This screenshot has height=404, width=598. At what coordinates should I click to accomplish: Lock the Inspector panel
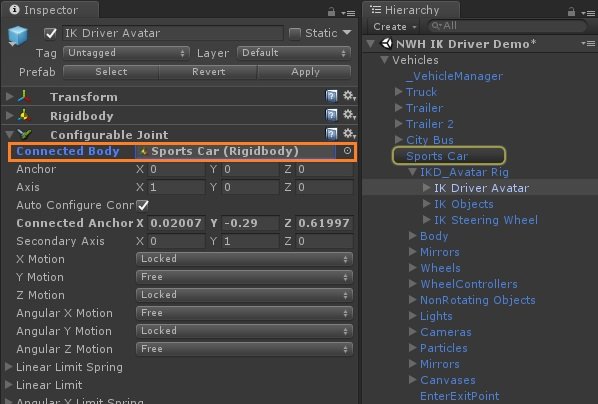tap(331, 12)
